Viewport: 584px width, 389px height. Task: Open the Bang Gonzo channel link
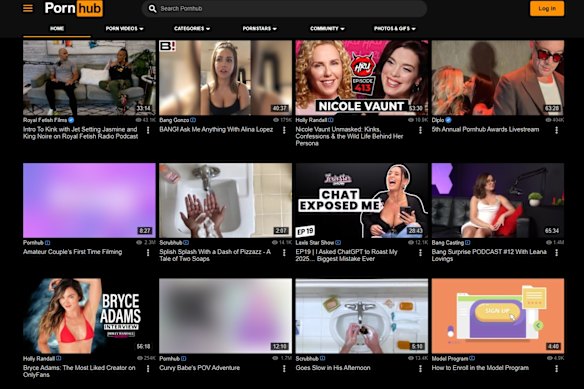pyautogui.click(x=174, y=120)
